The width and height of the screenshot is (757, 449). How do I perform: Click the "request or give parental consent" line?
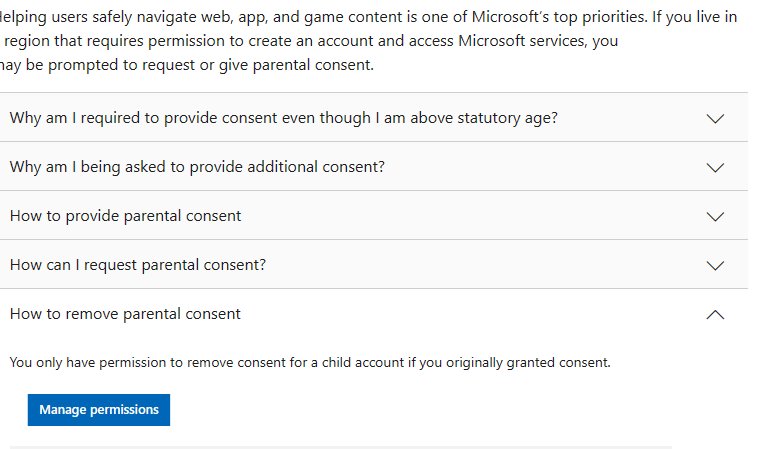pos(187,65)
